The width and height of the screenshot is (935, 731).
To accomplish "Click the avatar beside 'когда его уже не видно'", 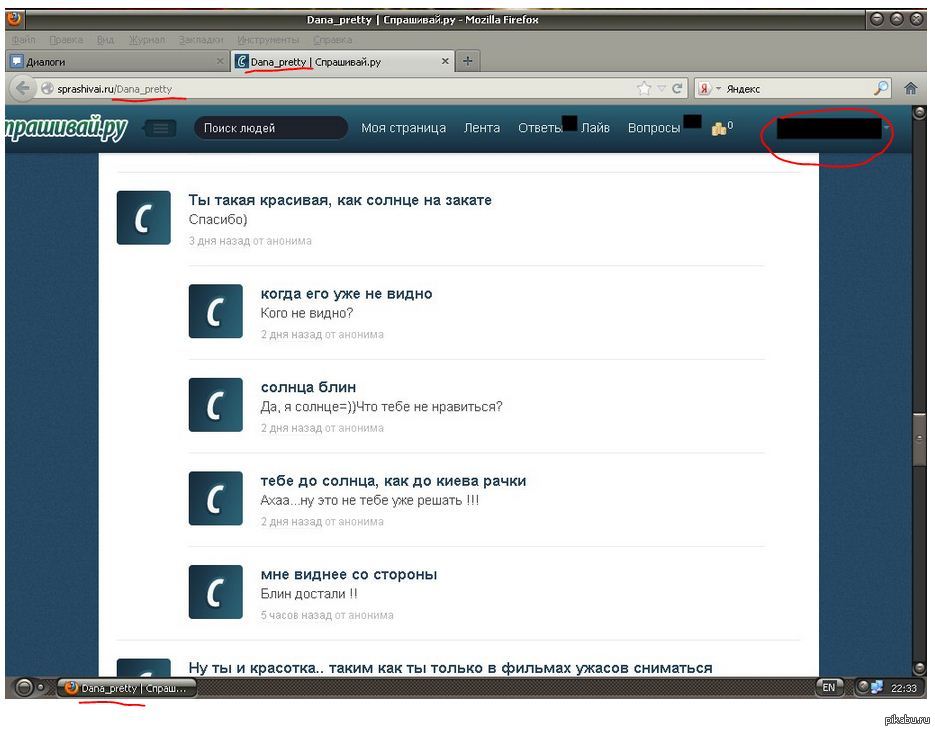I will pos(216,311).
